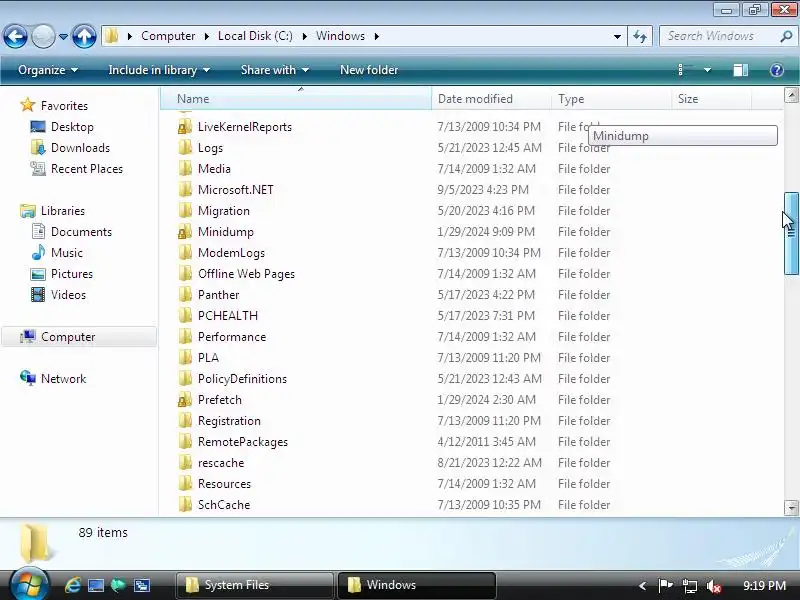
Task: Sort by Type column header
Action: coord(611,99)
